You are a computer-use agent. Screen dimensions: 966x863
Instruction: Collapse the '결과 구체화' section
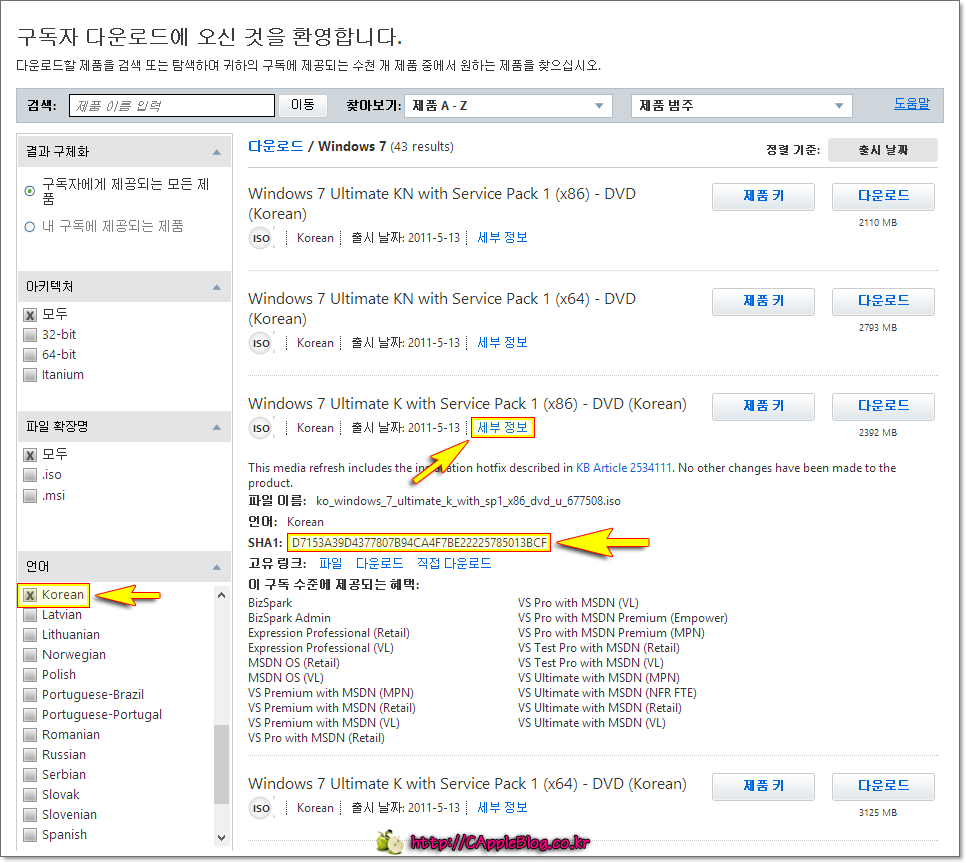coord(216,152)
